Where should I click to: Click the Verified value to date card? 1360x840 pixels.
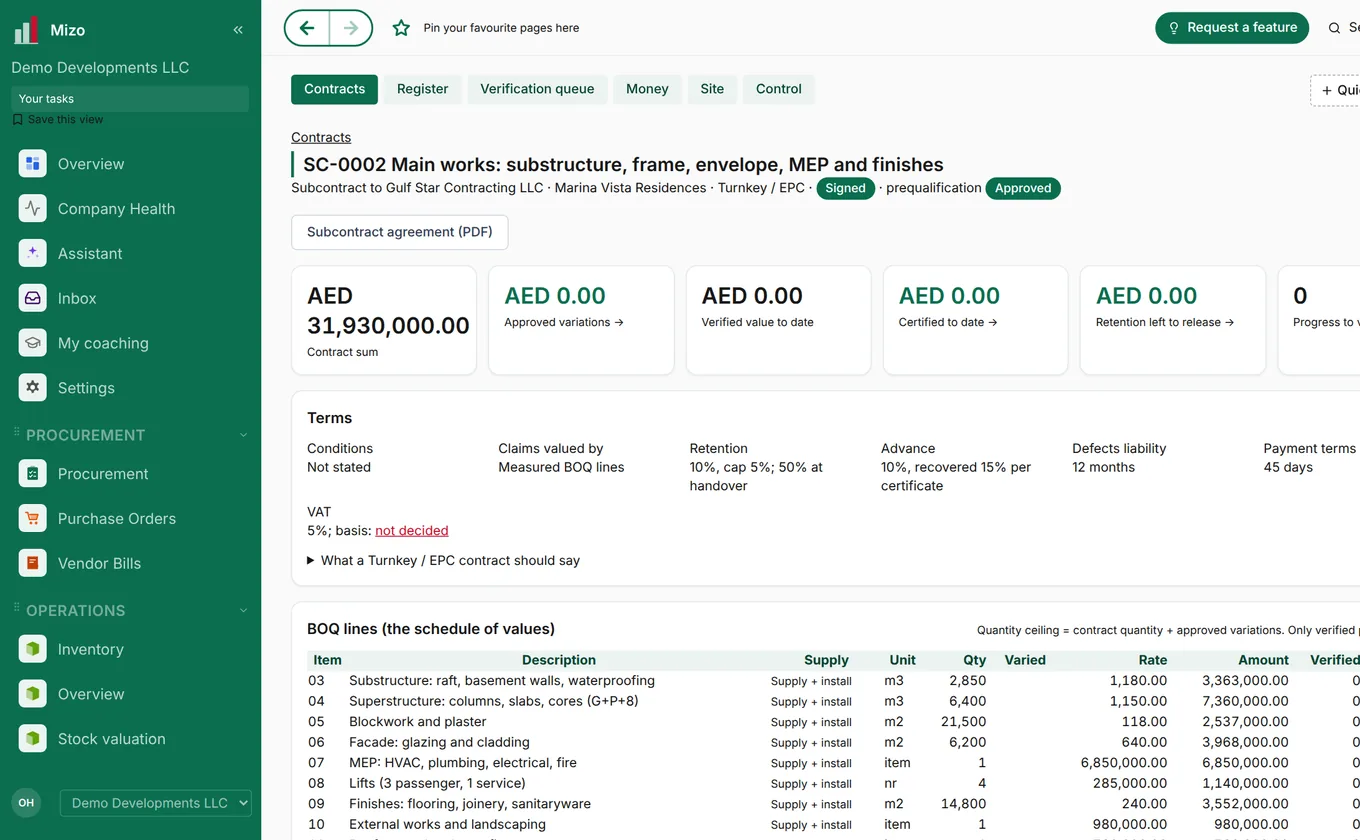(x=778, y=320)
